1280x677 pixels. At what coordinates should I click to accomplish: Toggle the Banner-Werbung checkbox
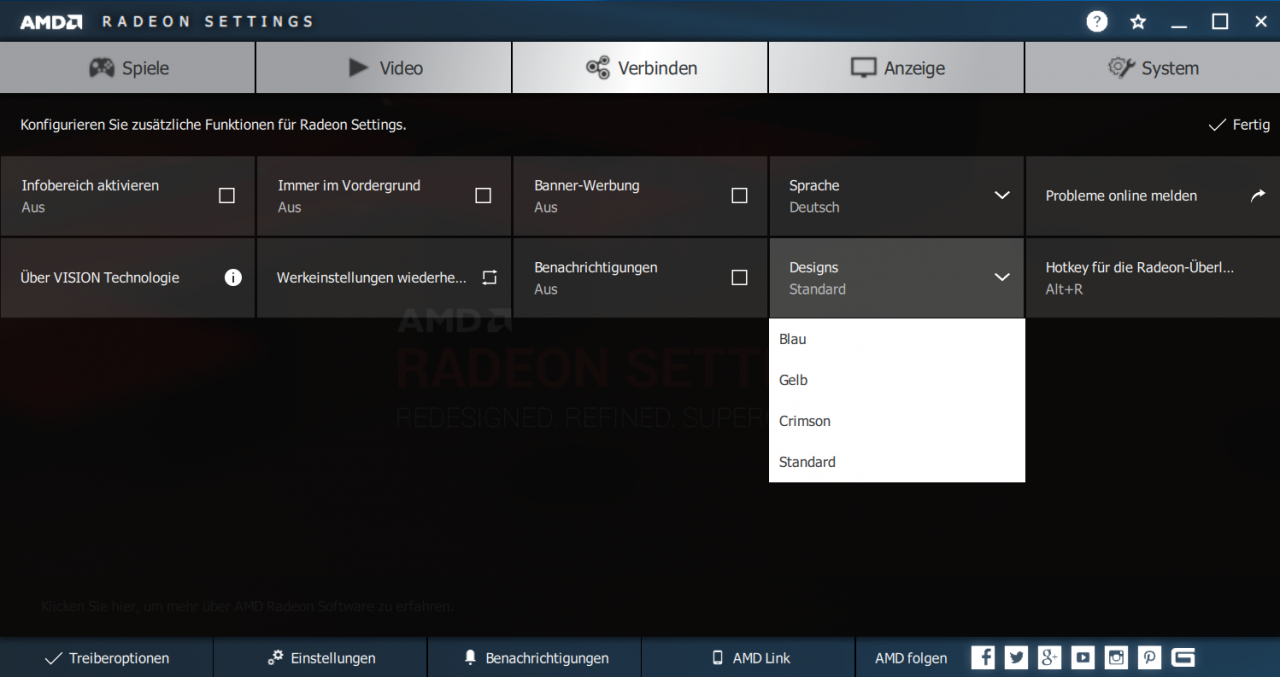(x=739, y=195)
